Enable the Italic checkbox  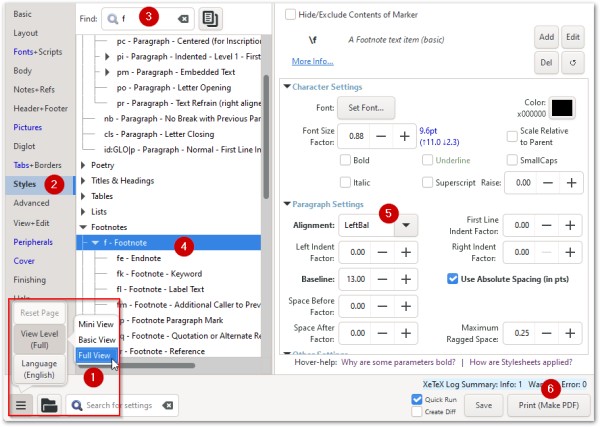pyautogui.click(x=345, y=183)
